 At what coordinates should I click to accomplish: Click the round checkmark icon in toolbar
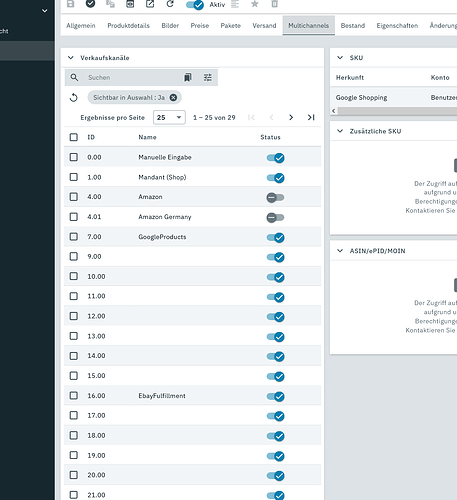tap(90, 4)
